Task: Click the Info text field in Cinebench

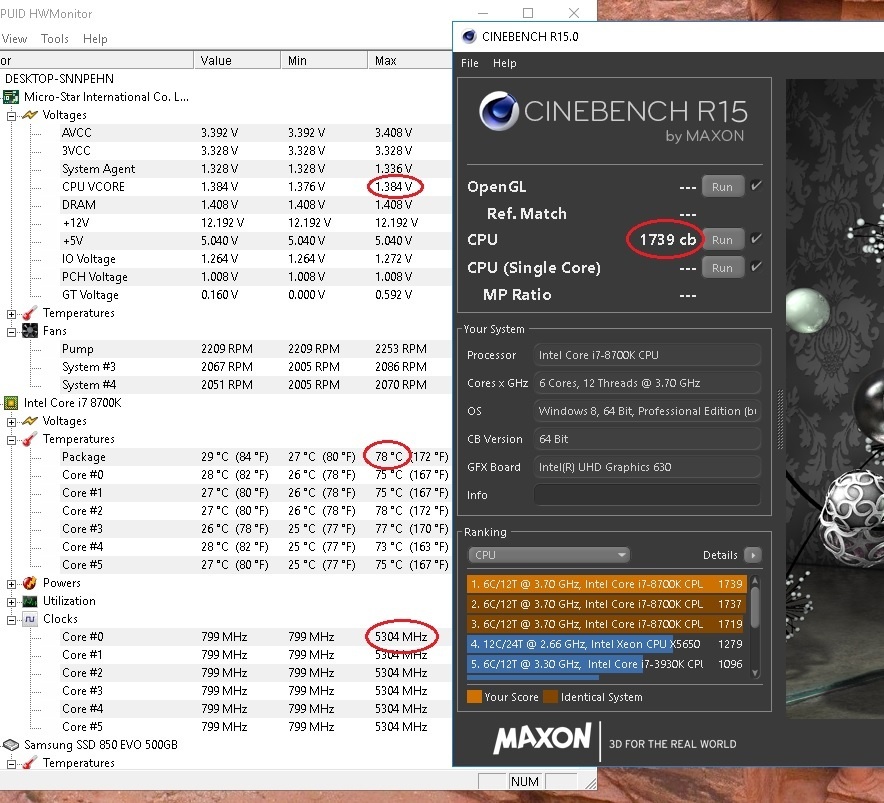Action: pyautogui.click(x=647, y=495)
